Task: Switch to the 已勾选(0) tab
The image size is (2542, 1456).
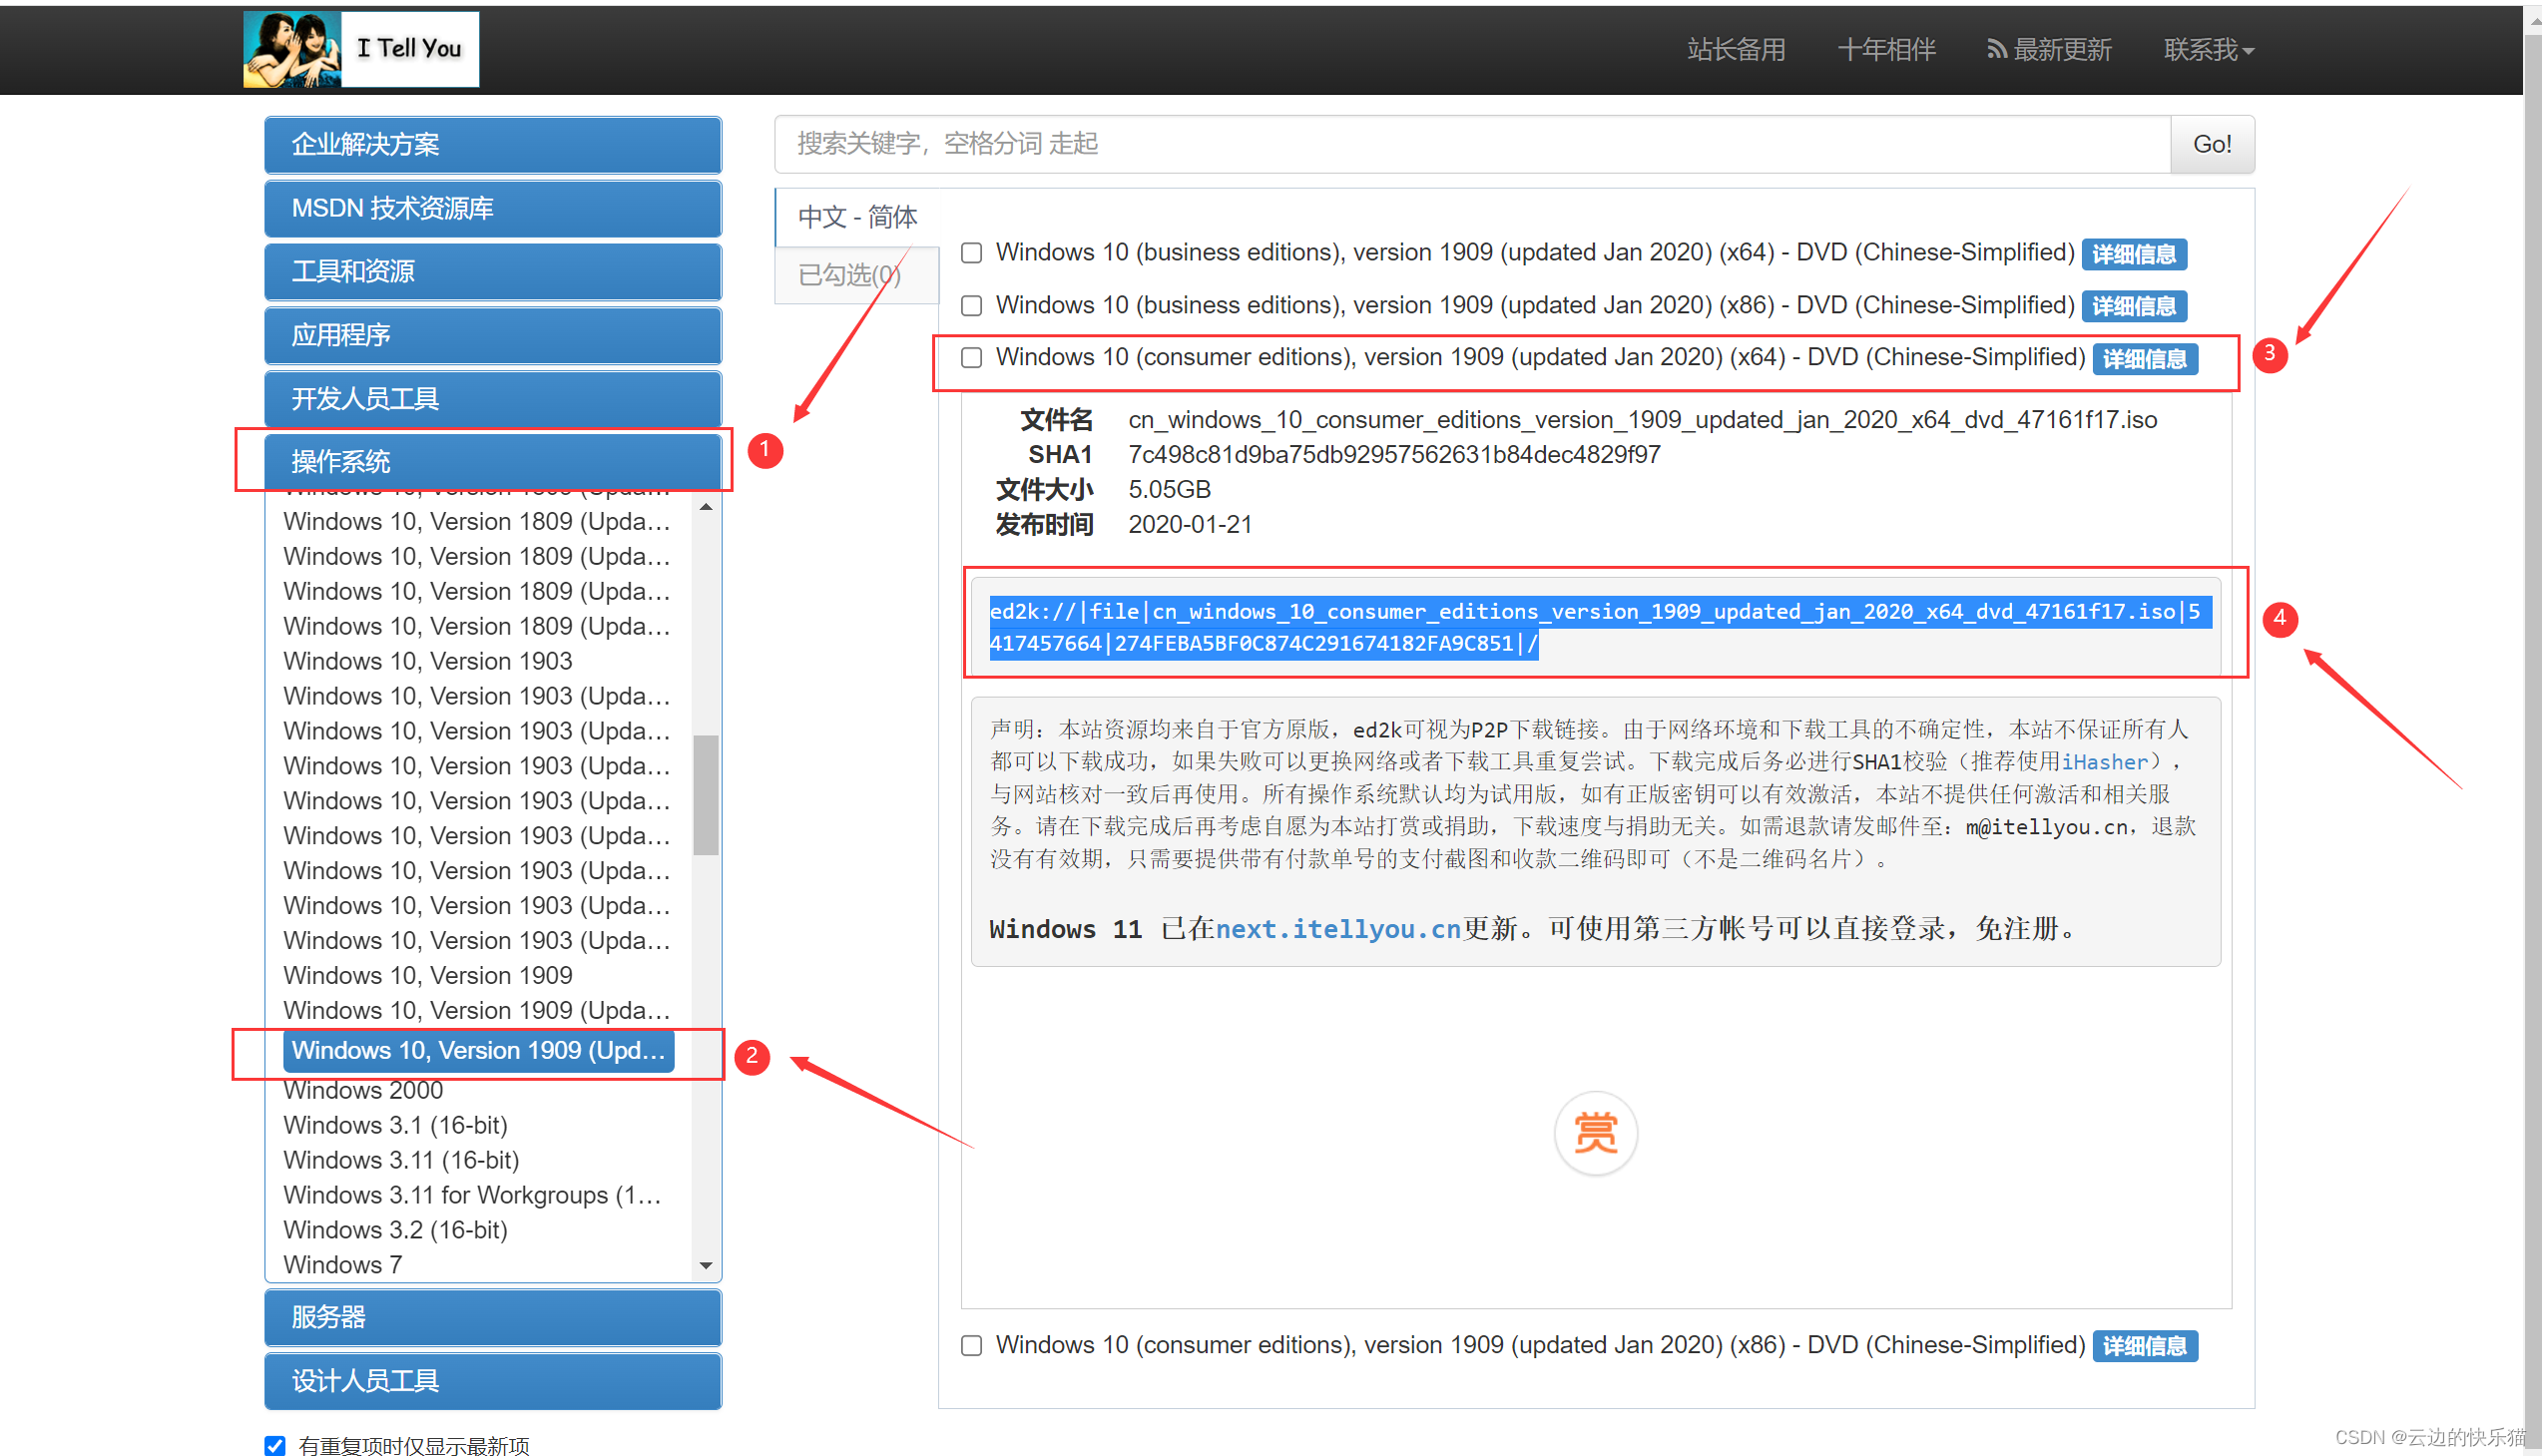Action: tap(849, 275)
